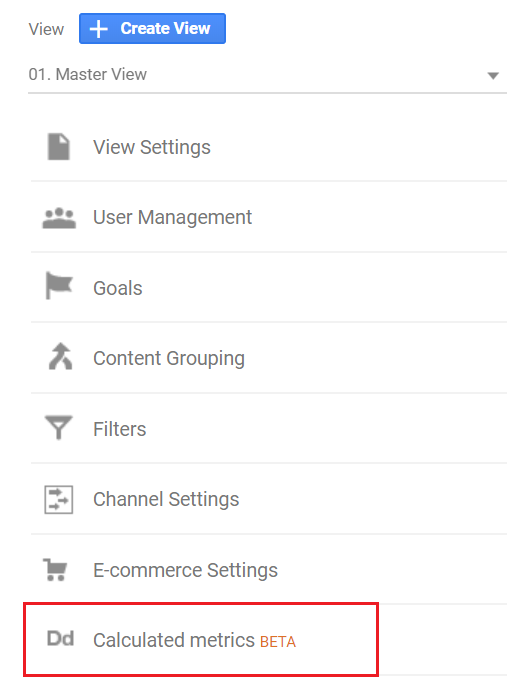Click the Goals flag icon
Screen dimensions: 520x682
coord(59,286)
